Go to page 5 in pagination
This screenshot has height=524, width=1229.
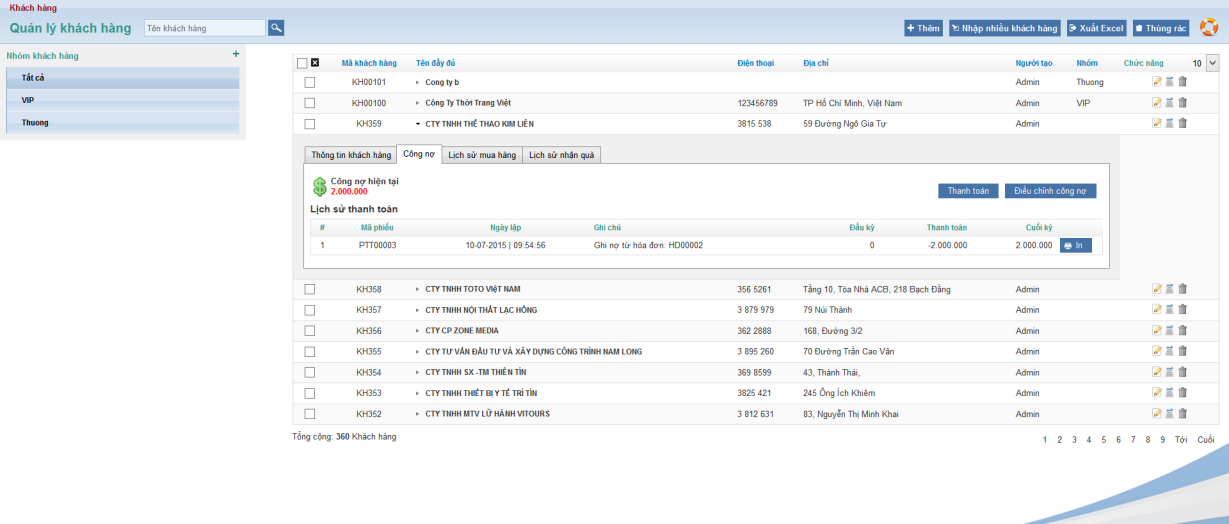pos(1104,439)
